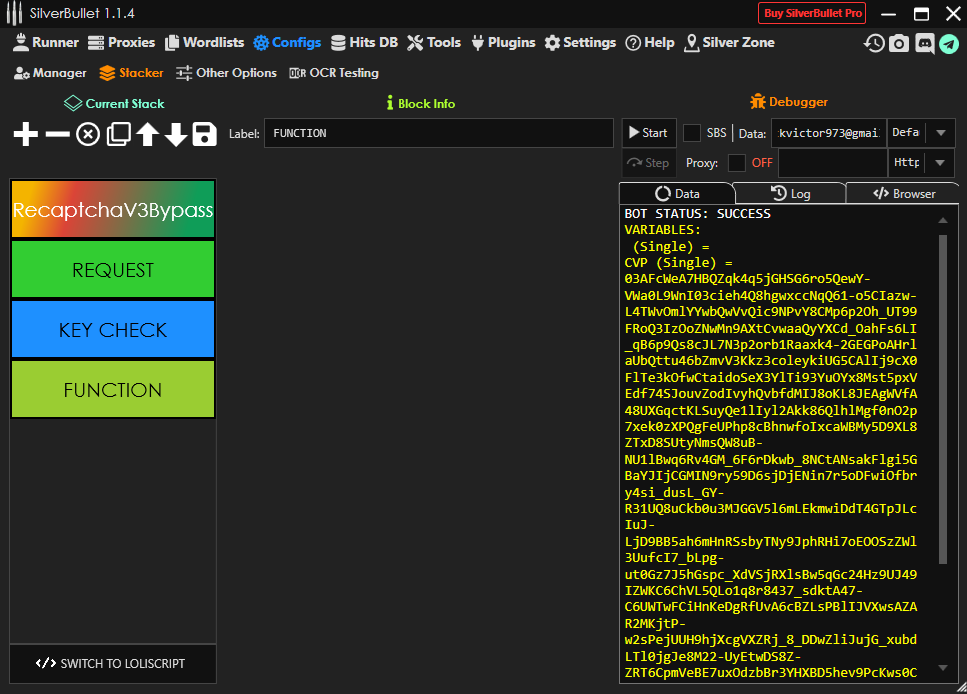
Task: Expand the Default data type dropdown
Action: tap(940, 133)
